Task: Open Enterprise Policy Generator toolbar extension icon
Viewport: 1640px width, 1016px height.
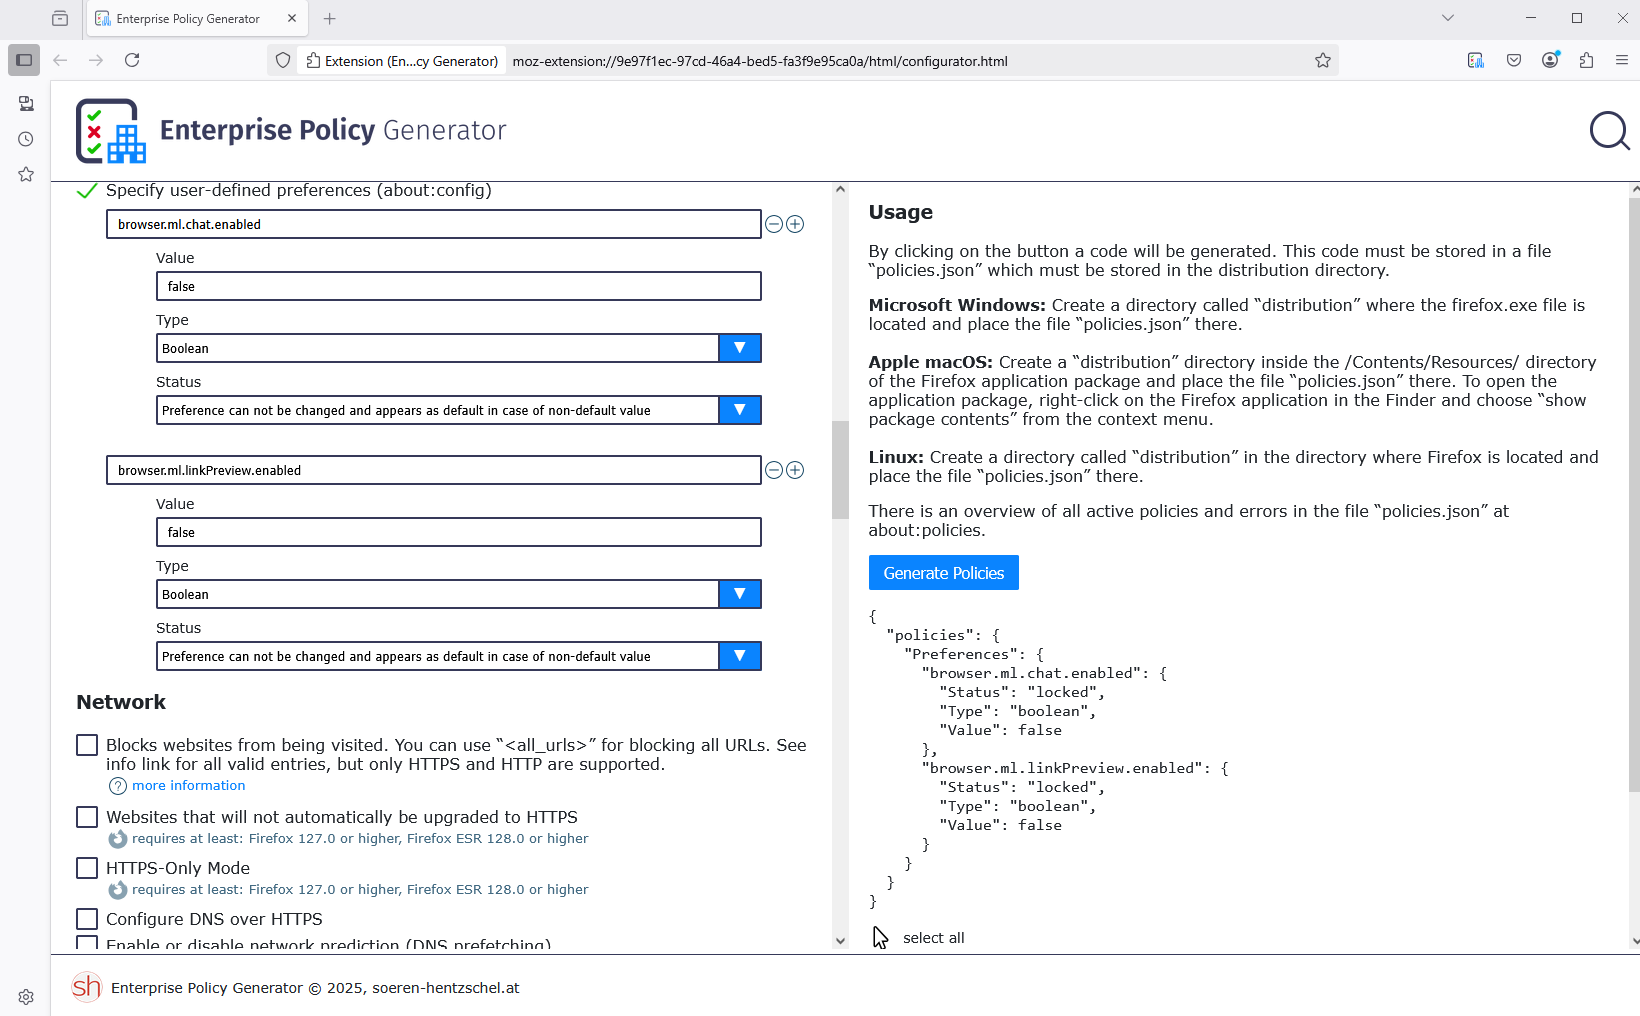Action: click(x=1476, y=60)
